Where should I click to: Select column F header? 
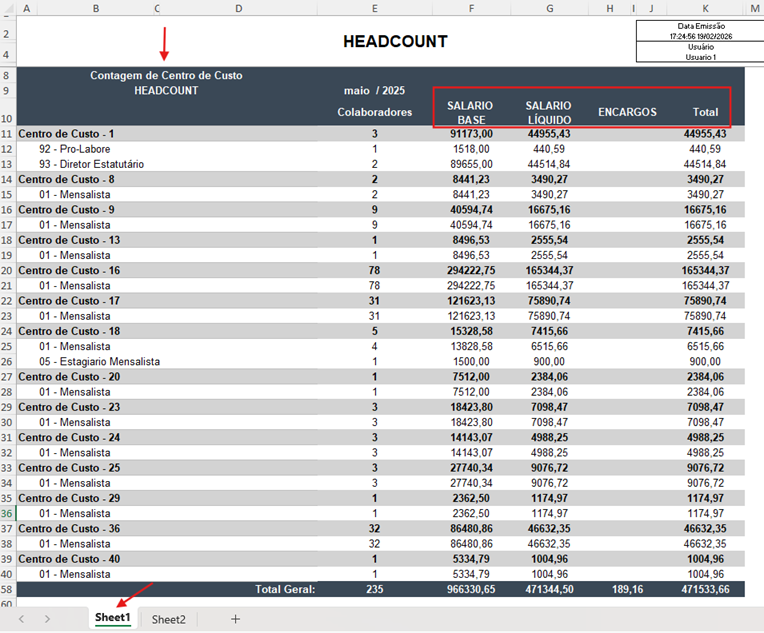[471, 8]
